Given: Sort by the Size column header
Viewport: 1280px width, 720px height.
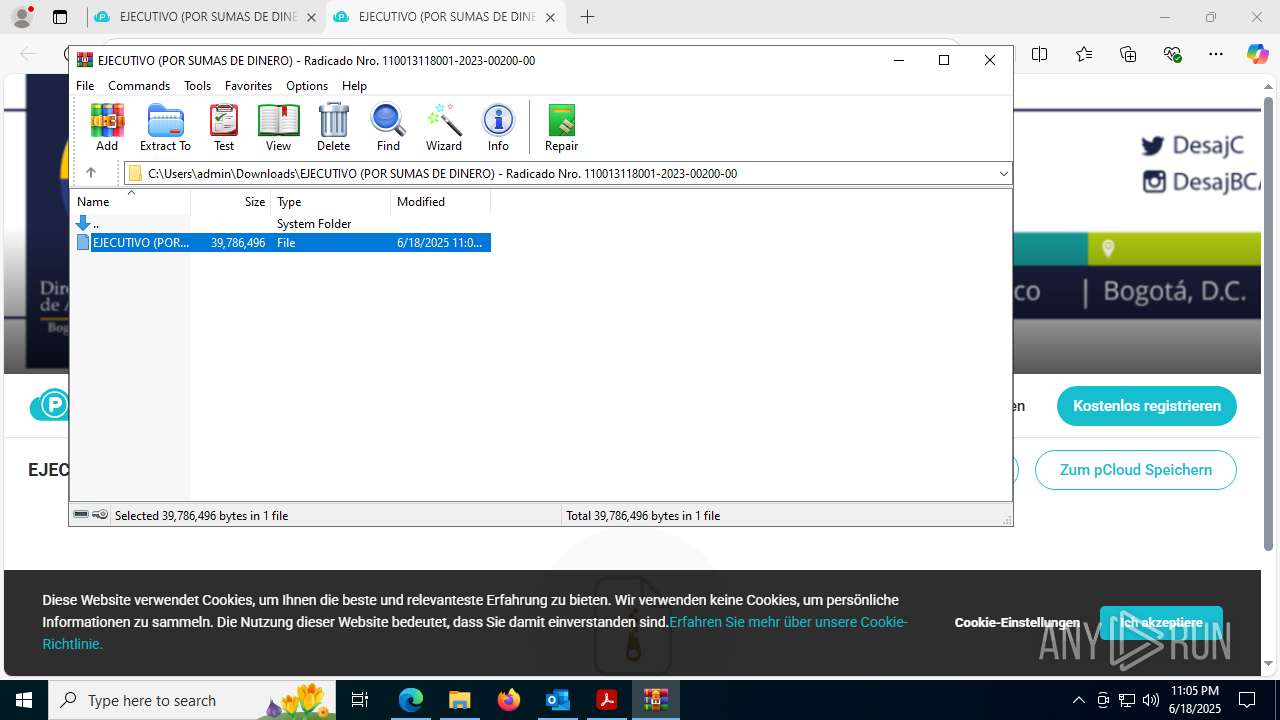Looking at the screenshot, I should coord(231,202).
